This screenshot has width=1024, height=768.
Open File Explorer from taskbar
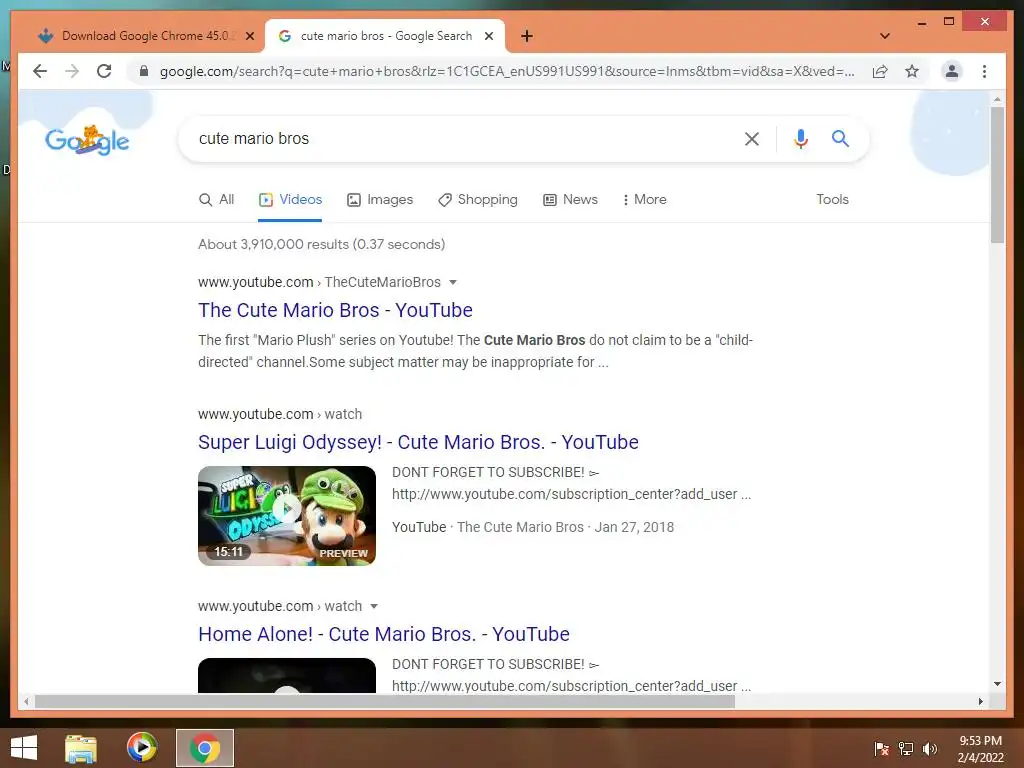(80, 748)
